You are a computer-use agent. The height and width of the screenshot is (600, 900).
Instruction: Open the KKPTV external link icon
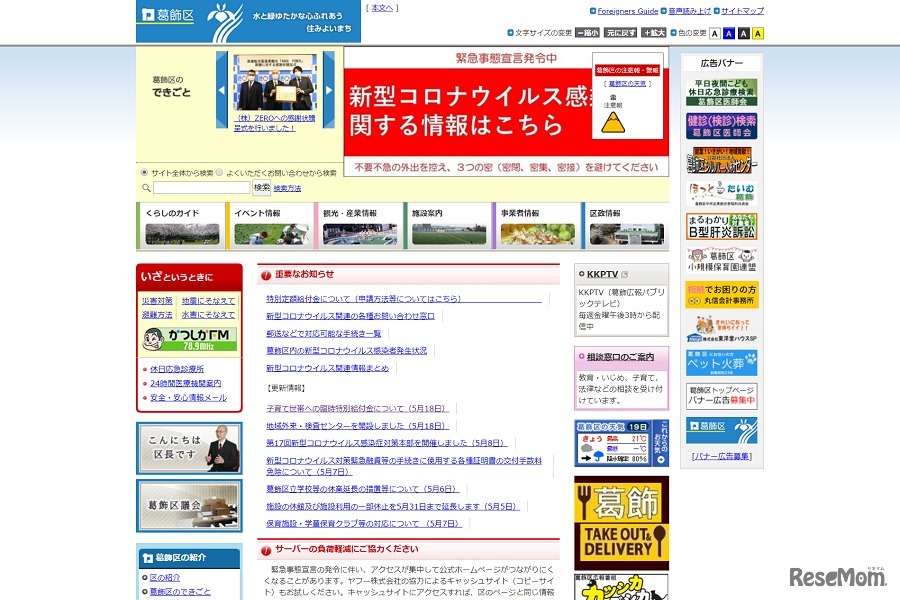624,274
